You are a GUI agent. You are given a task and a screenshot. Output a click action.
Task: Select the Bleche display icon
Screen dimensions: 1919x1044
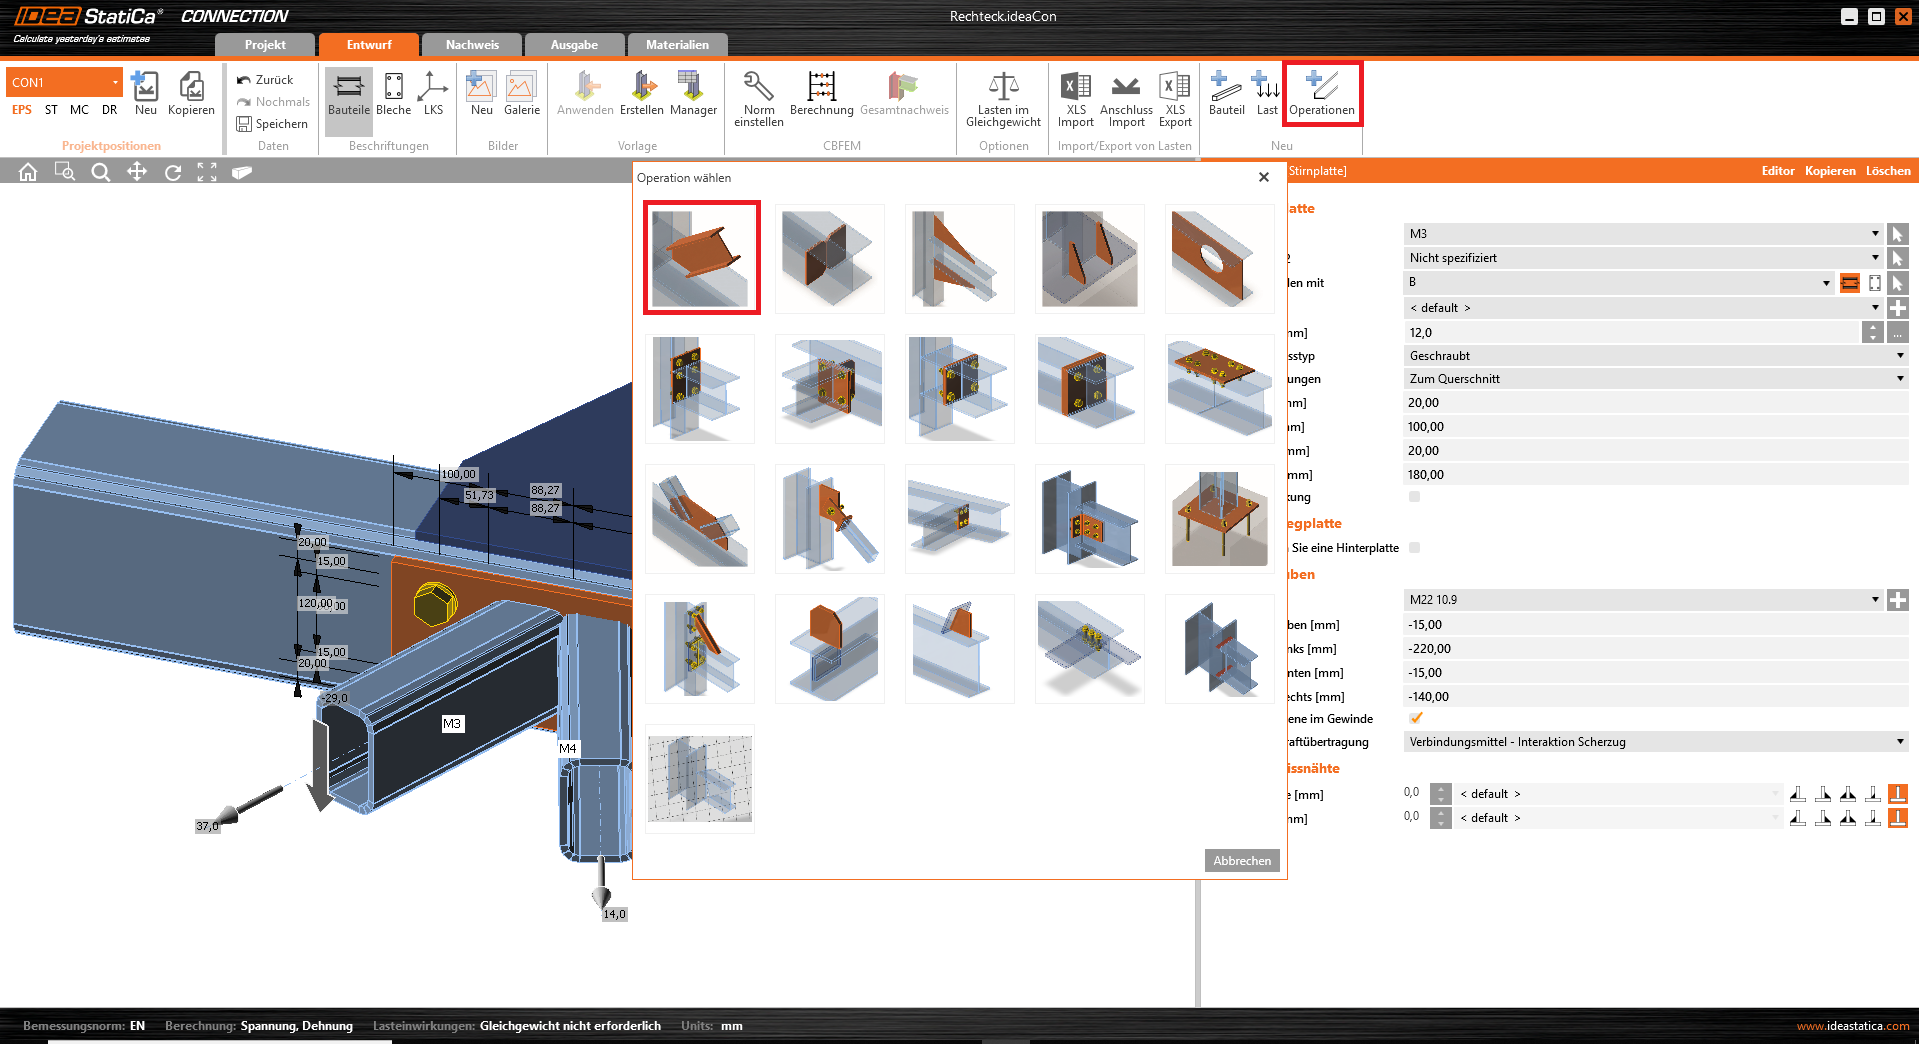pos(393,94)
